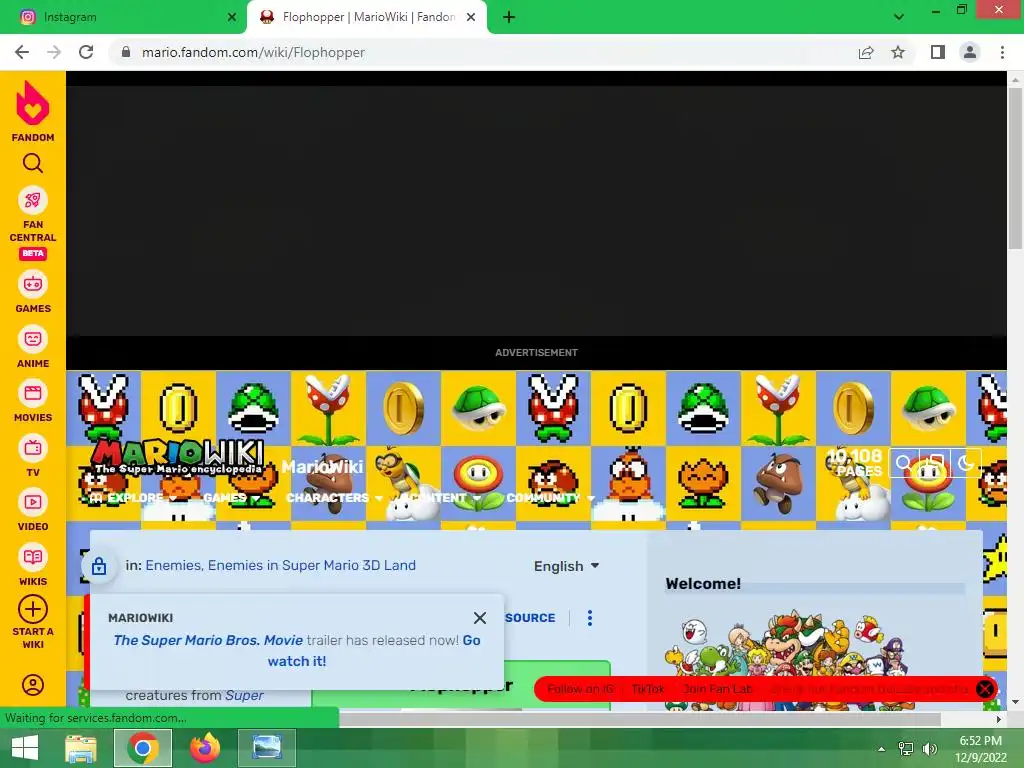
Task: Switch to the Instagram tab
Action: click(x=123, y=18)
